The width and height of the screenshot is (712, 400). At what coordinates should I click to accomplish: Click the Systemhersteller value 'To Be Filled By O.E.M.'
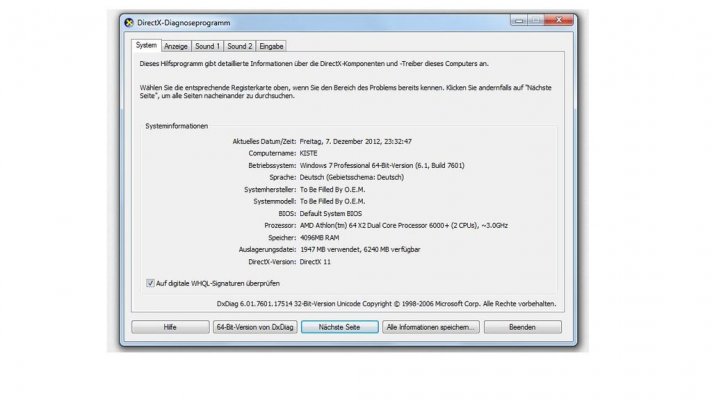pos(332,189)
